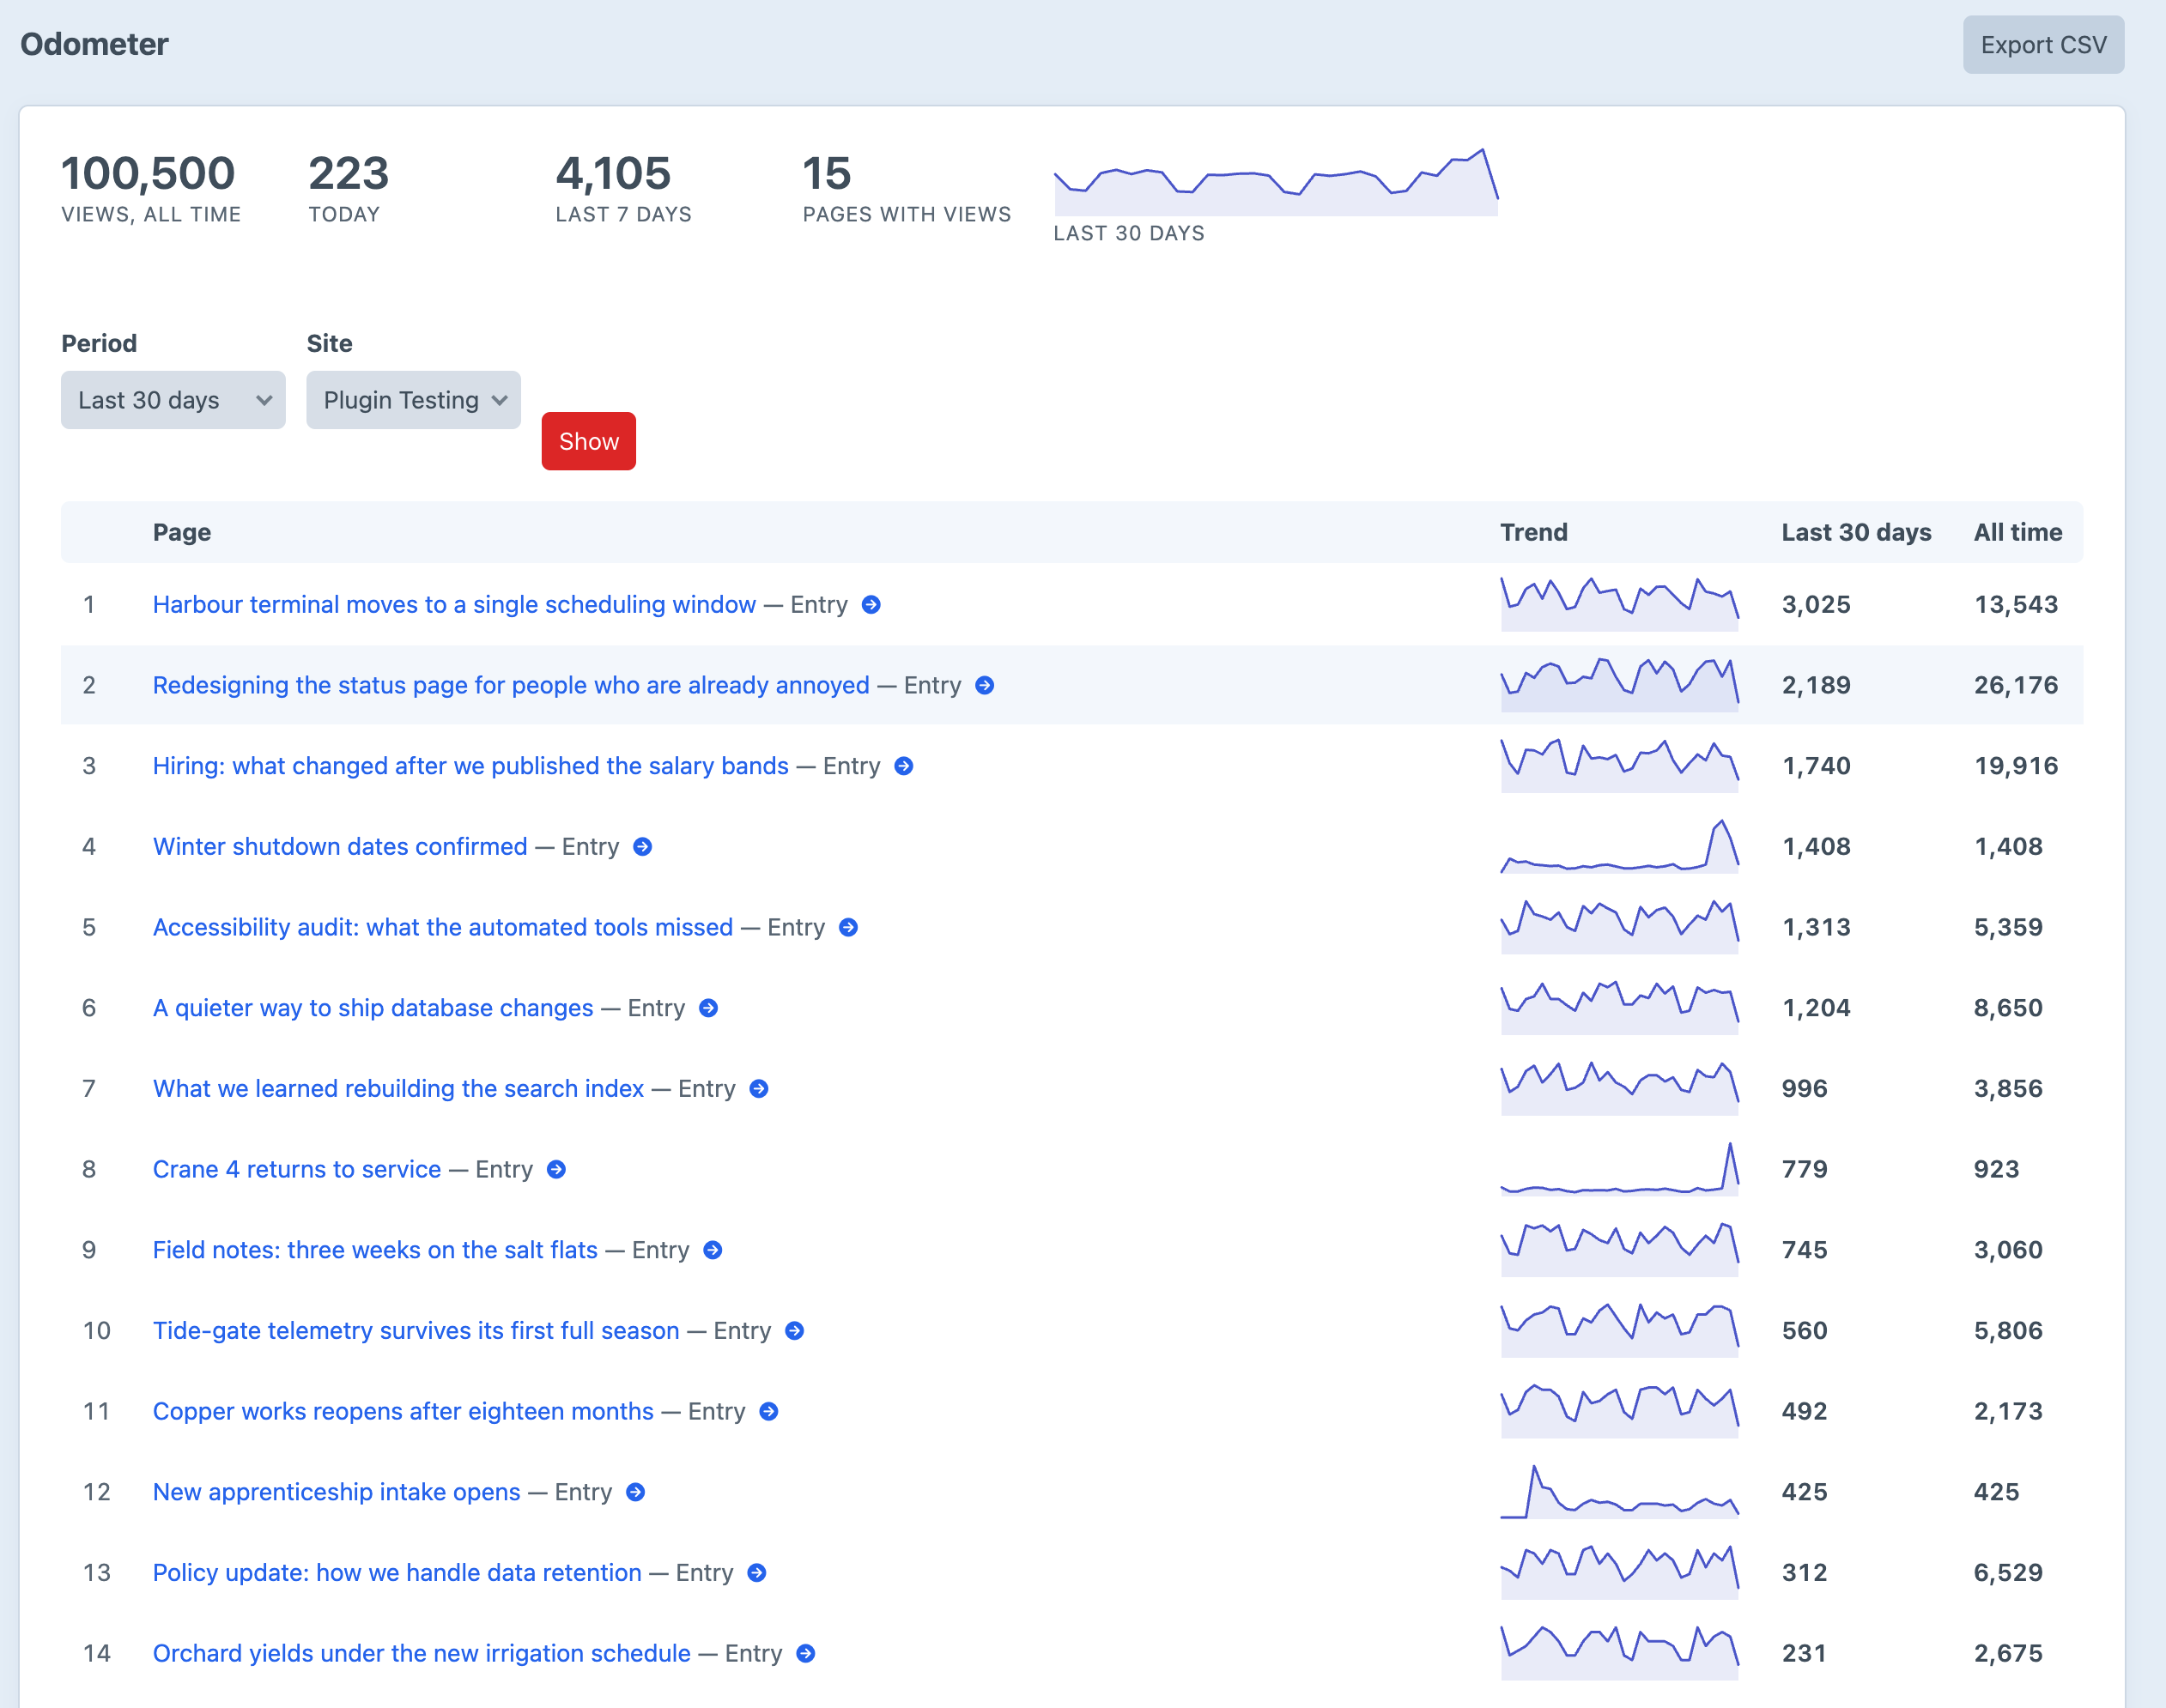Open Hiring: what changed after salary bands link
The height and width of the screenshot is (1708, 2166).
[471, 766]
